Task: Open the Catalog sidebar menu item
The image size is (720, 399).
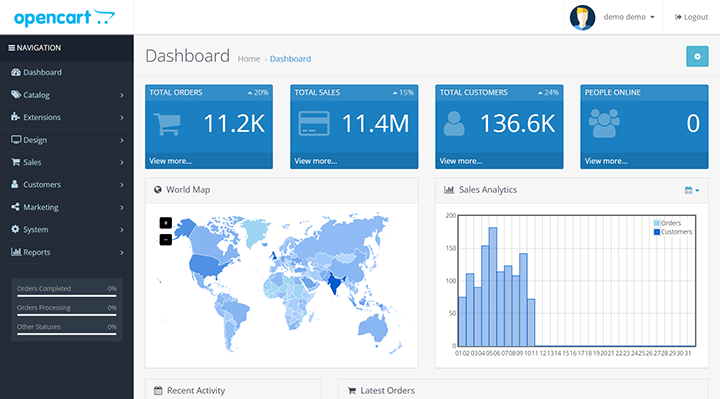Action: 67,95
